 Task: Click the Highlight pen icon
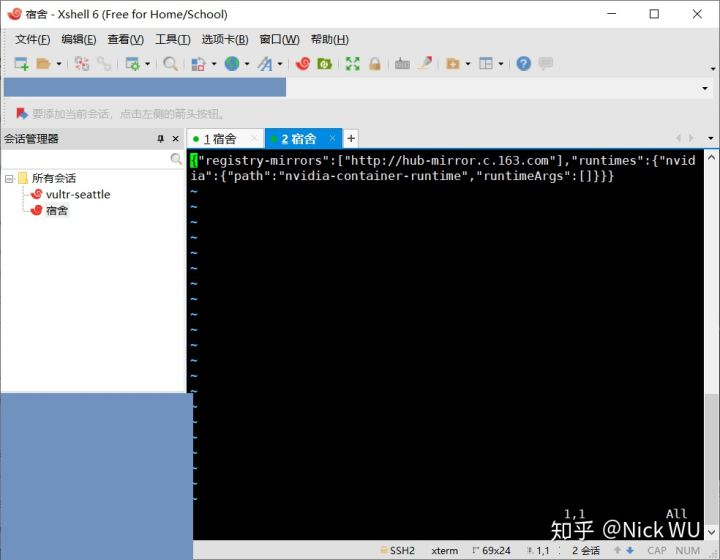coord(425,63)
